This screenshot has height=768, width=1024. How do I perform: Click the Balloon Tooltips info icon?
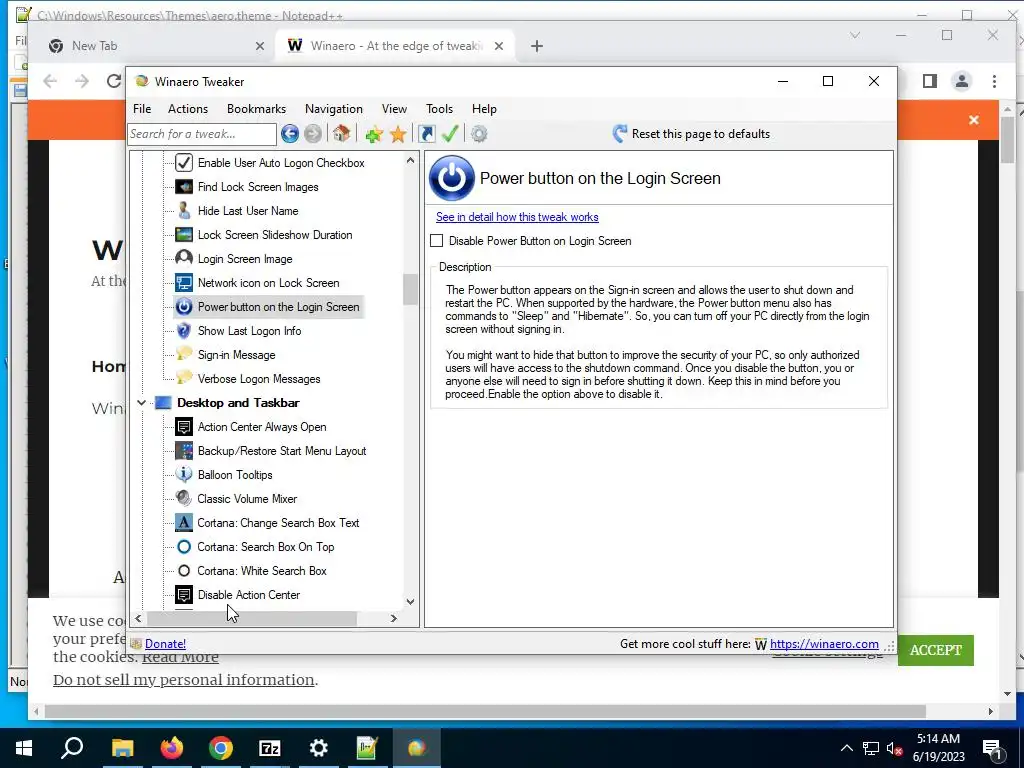coord(184,474)
